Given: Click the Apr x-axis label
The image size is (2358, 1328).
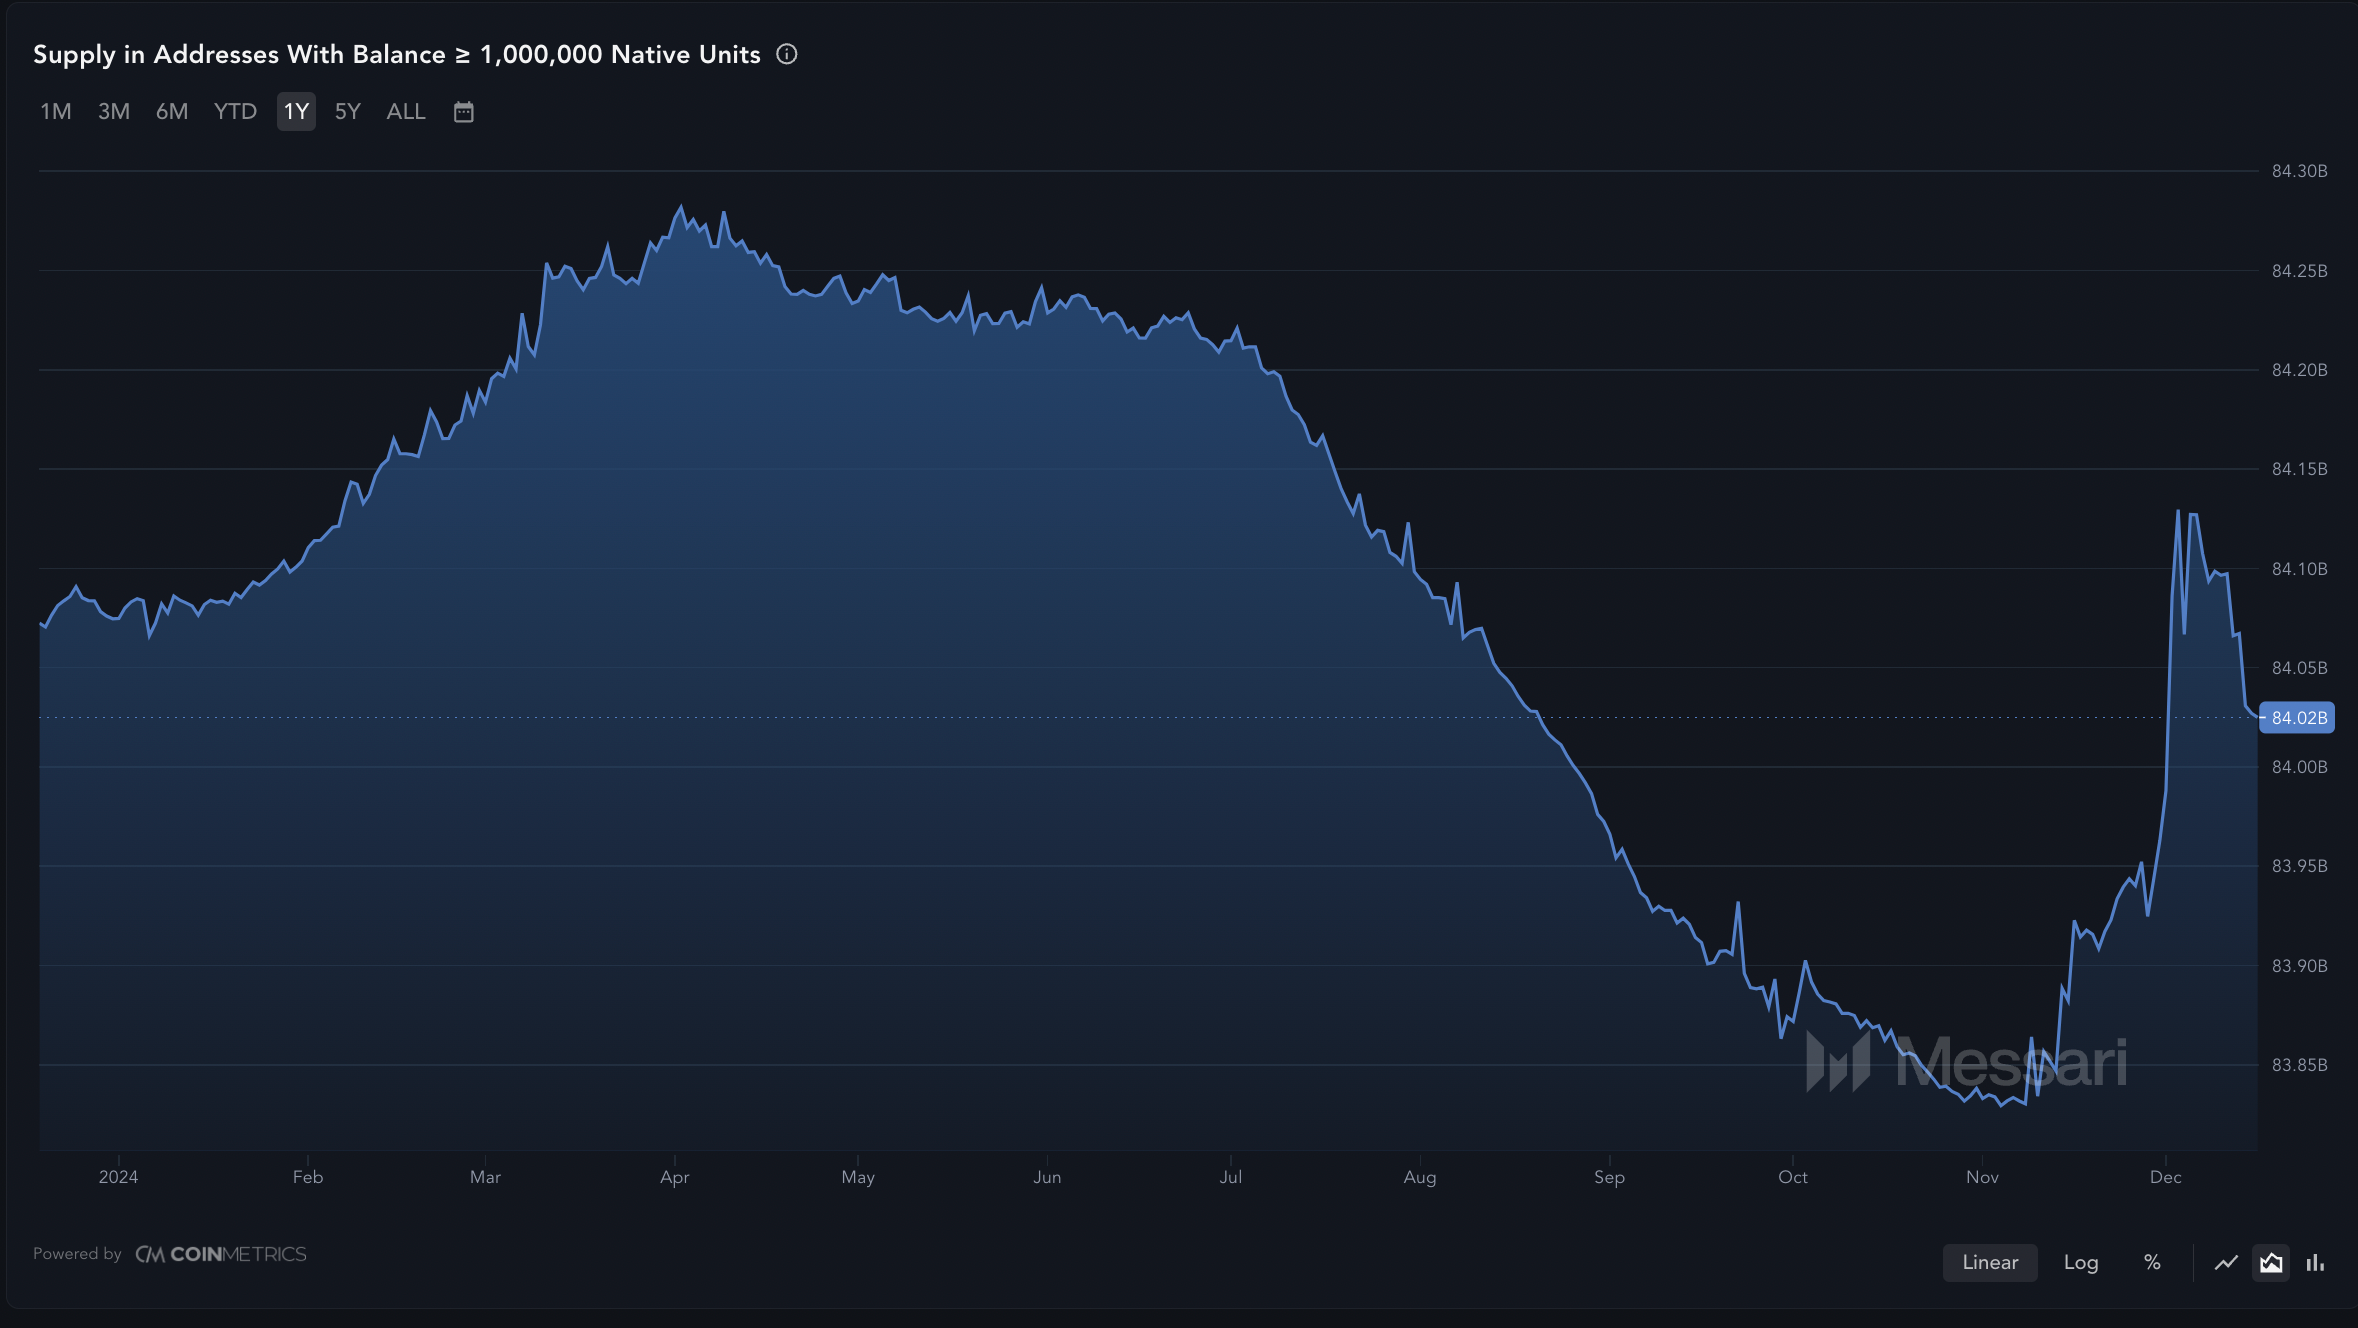Looking at the screenshot, I should pyautogui.click(x=675, y=1177).
